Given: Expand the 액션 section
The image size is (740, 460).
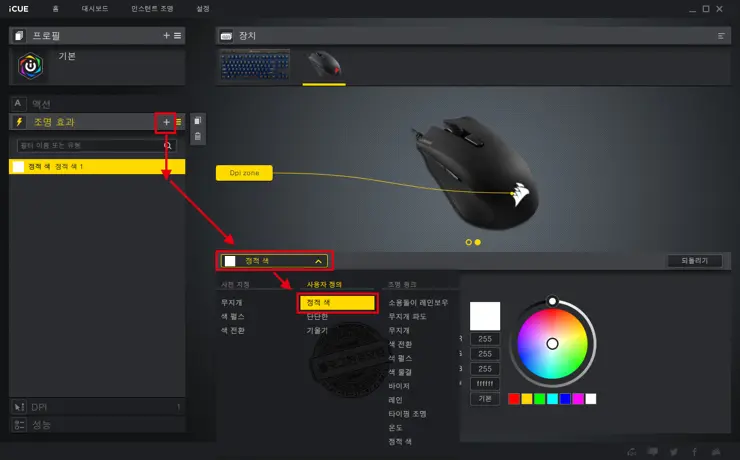Looking at the screenshot, I should tap(97, 103).
